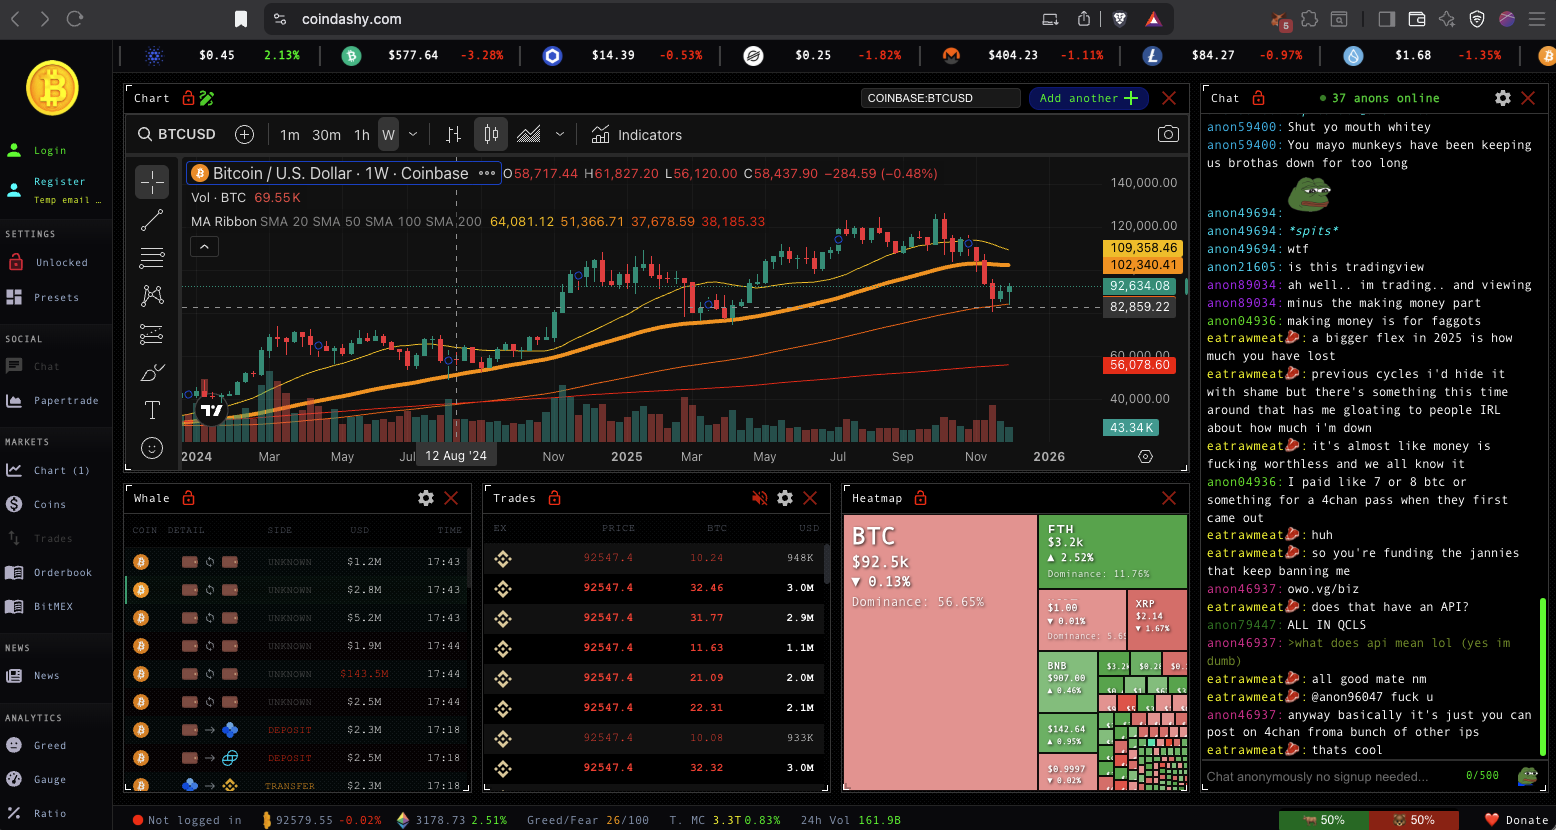Select the W weekly timeframe
The image size is (1556, 830).
(388, 134)
